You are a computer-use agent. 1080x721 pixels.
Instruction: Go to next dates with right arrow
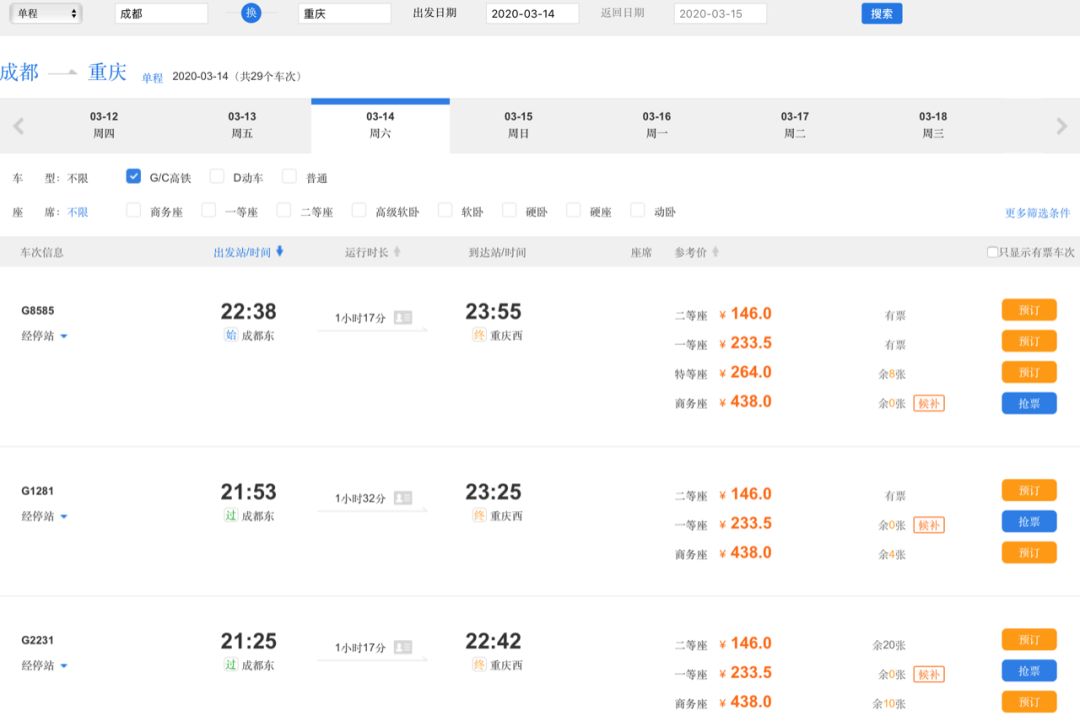coord(1062,126)
